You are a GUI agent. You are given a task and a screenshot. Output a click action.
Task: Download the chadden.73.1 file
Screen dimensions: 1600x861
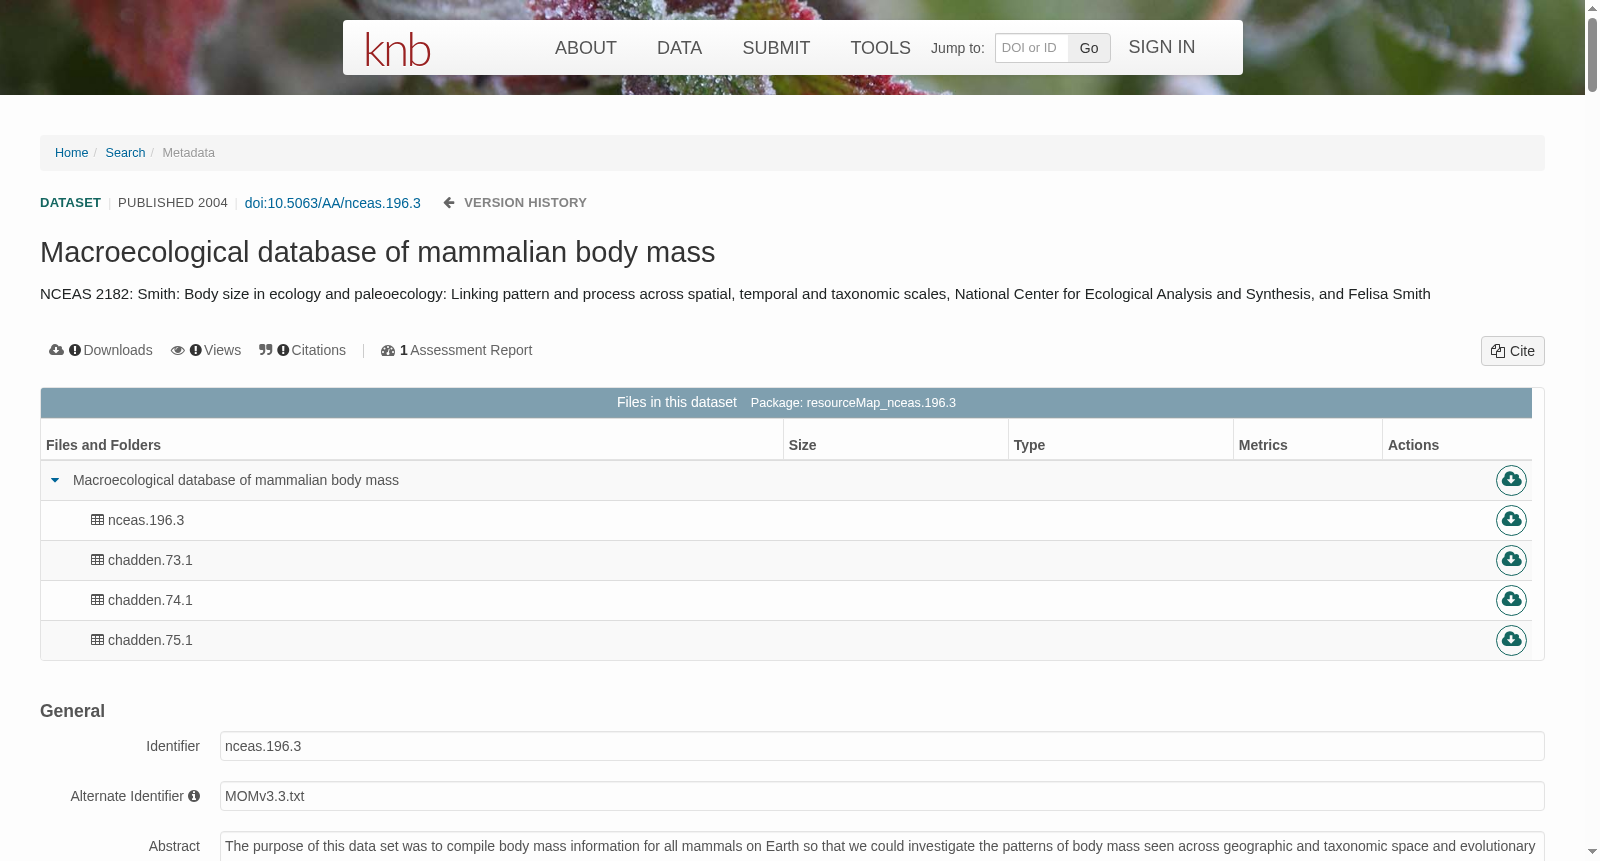(x=1511, y=560)
